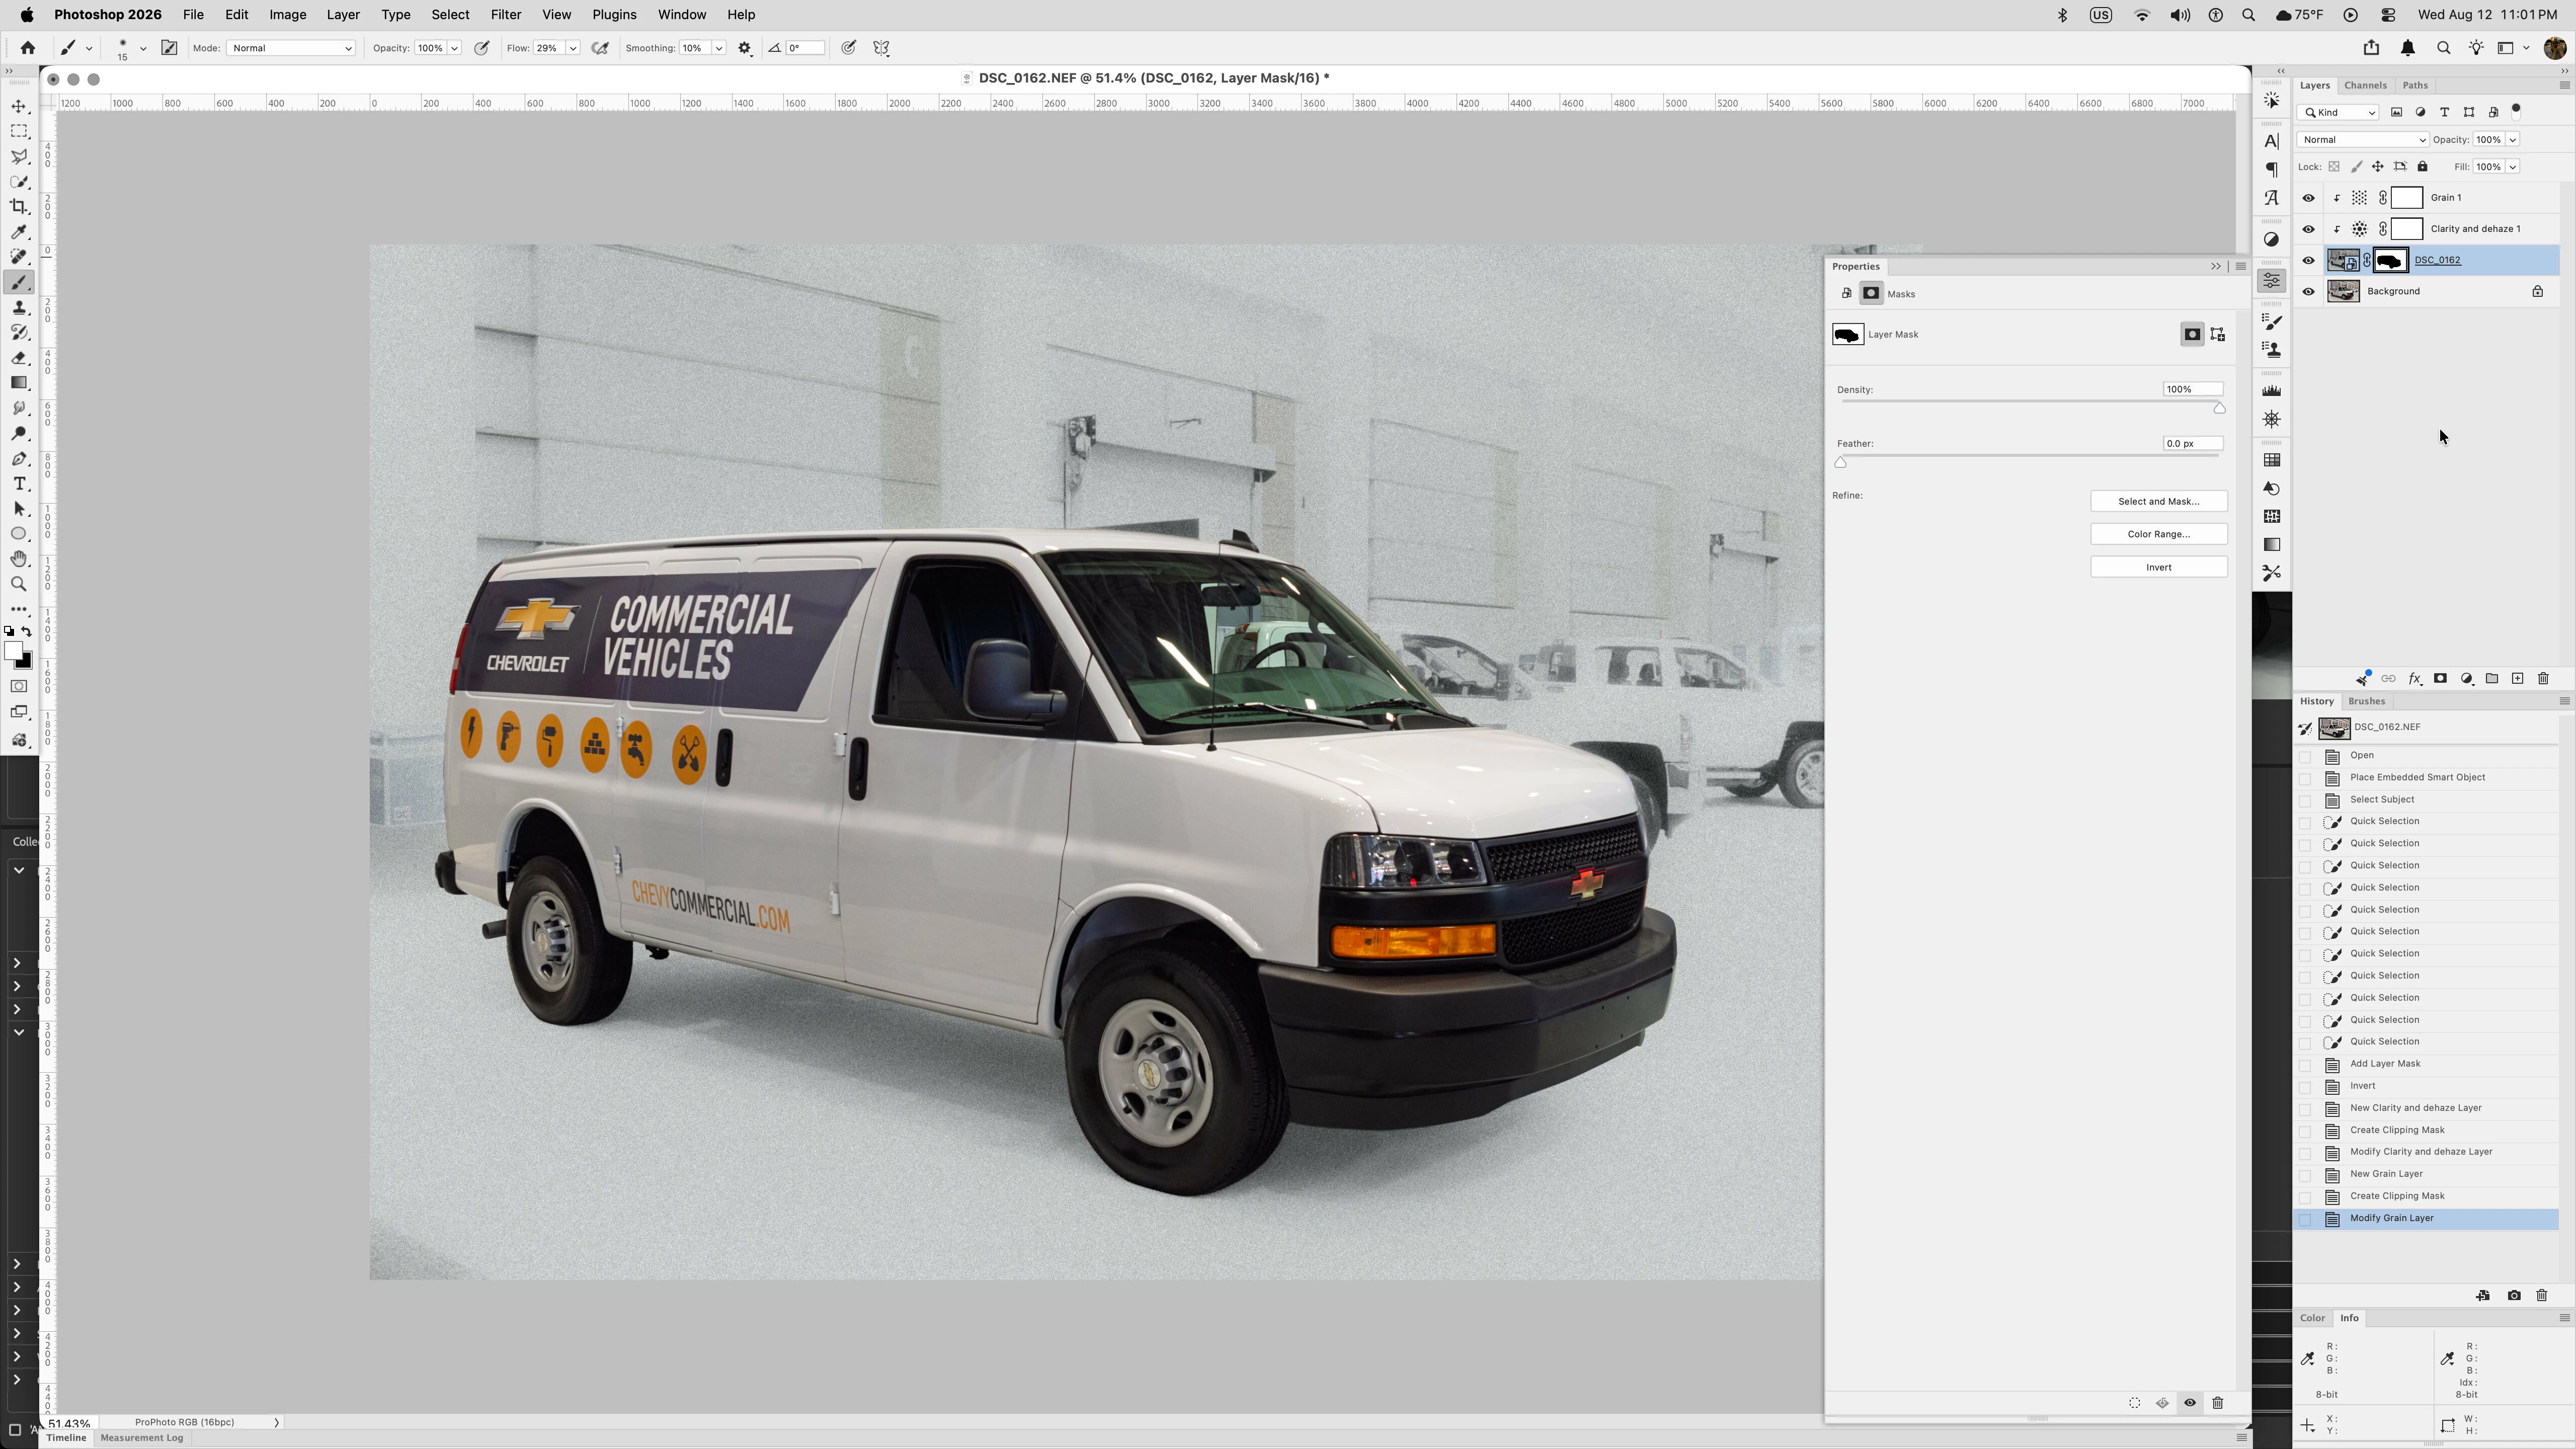Enable airbrush-style build-up effects
This screenshot has width=2576, height=1449.
(x=600, y=48)
